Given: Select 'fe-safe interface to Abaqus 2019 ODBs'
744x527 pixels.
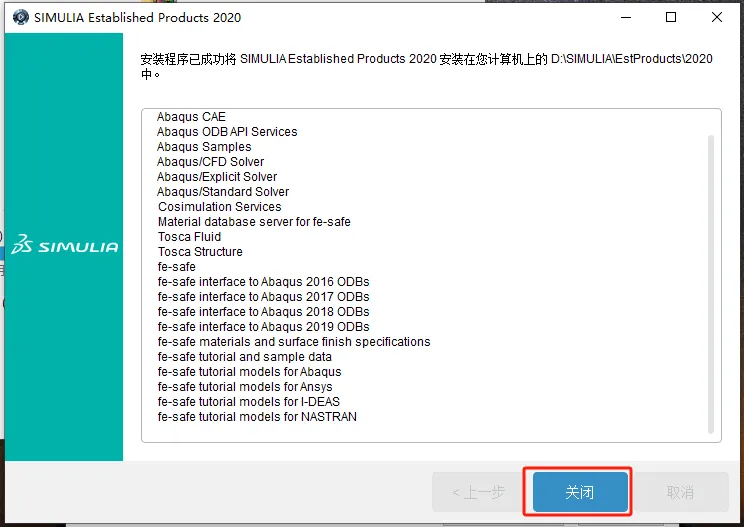Looking at the screenshot, I should tap(263, 327).
